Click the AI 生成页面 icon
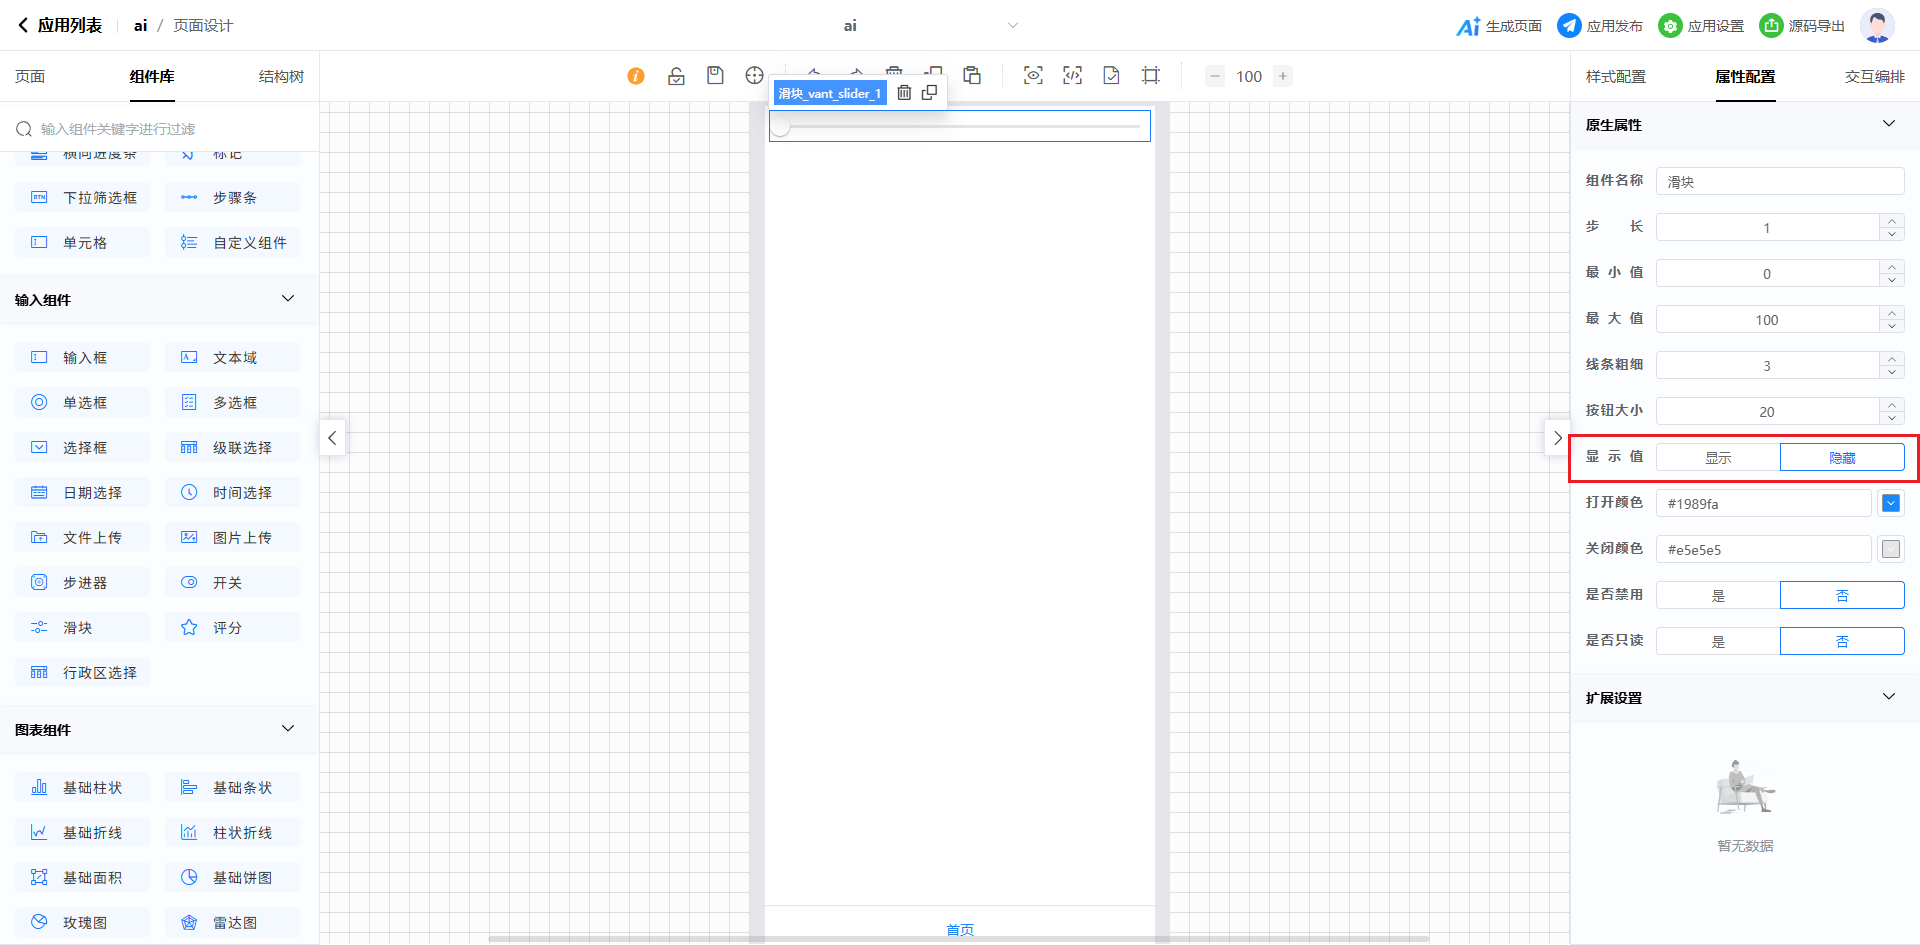The width and height of the screenshot is (1920, 945). click(x=1468, y=26)
